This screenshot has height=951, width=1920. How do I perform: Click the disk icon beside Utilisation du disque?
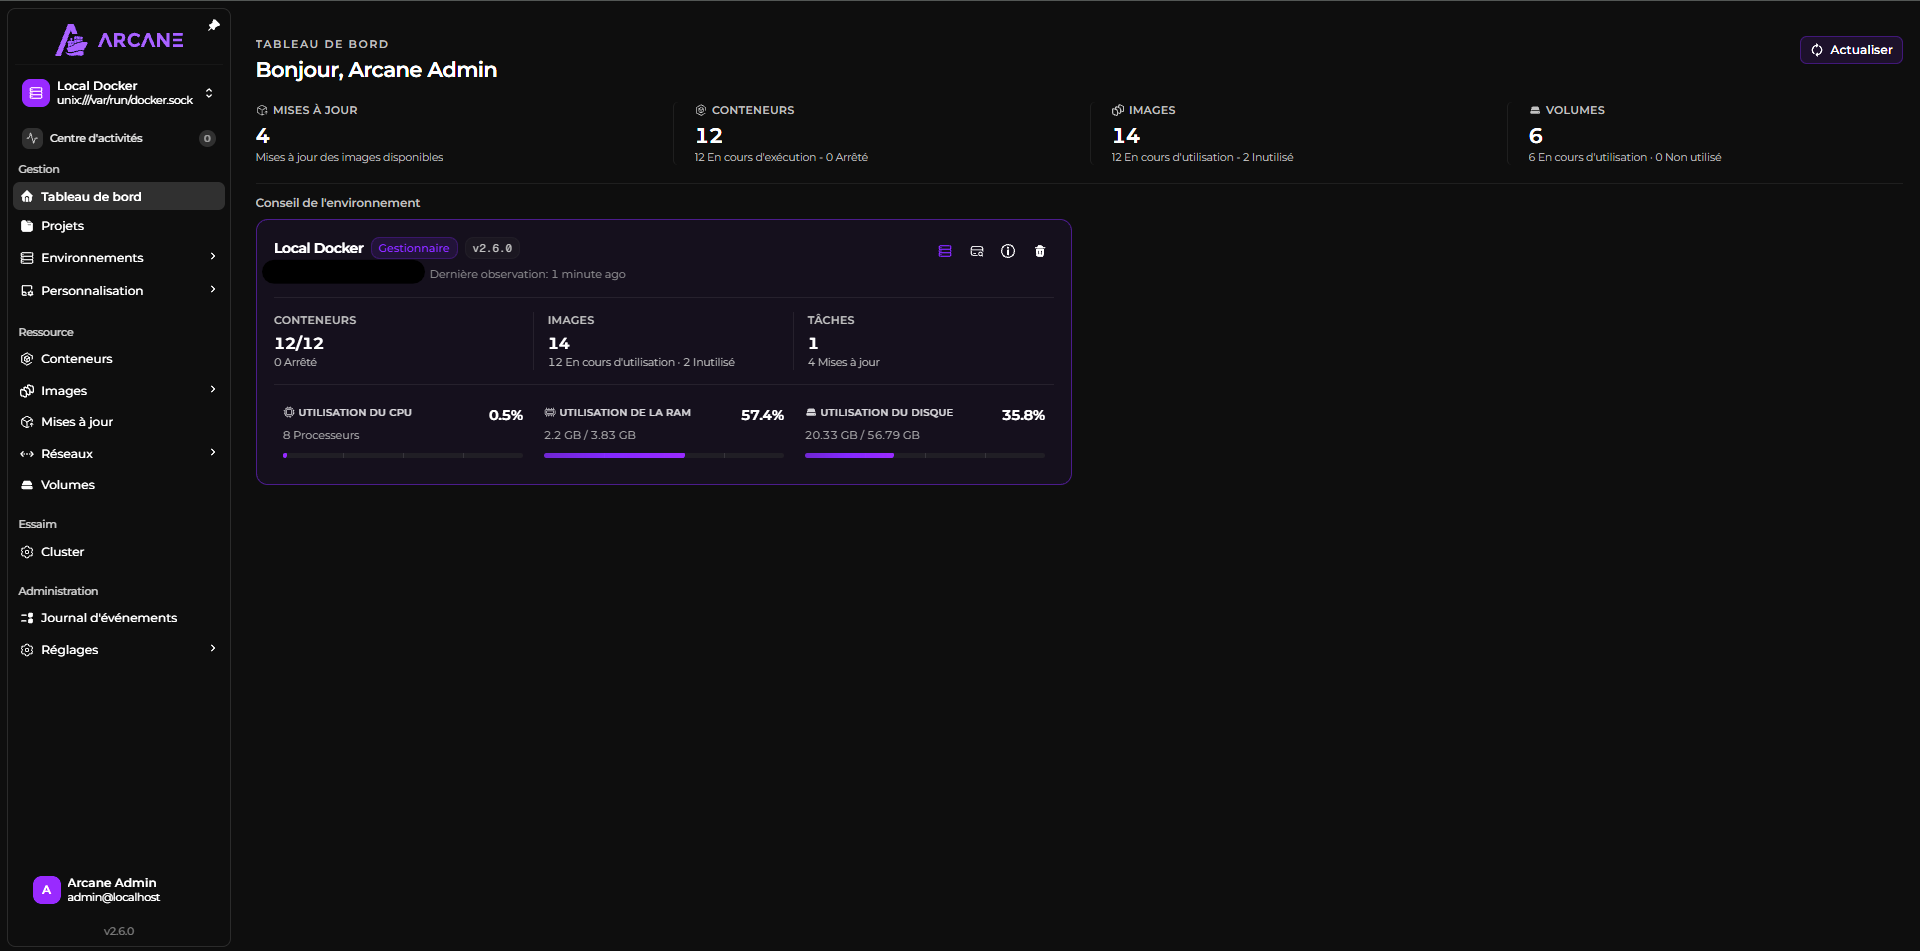coord(811,412)
